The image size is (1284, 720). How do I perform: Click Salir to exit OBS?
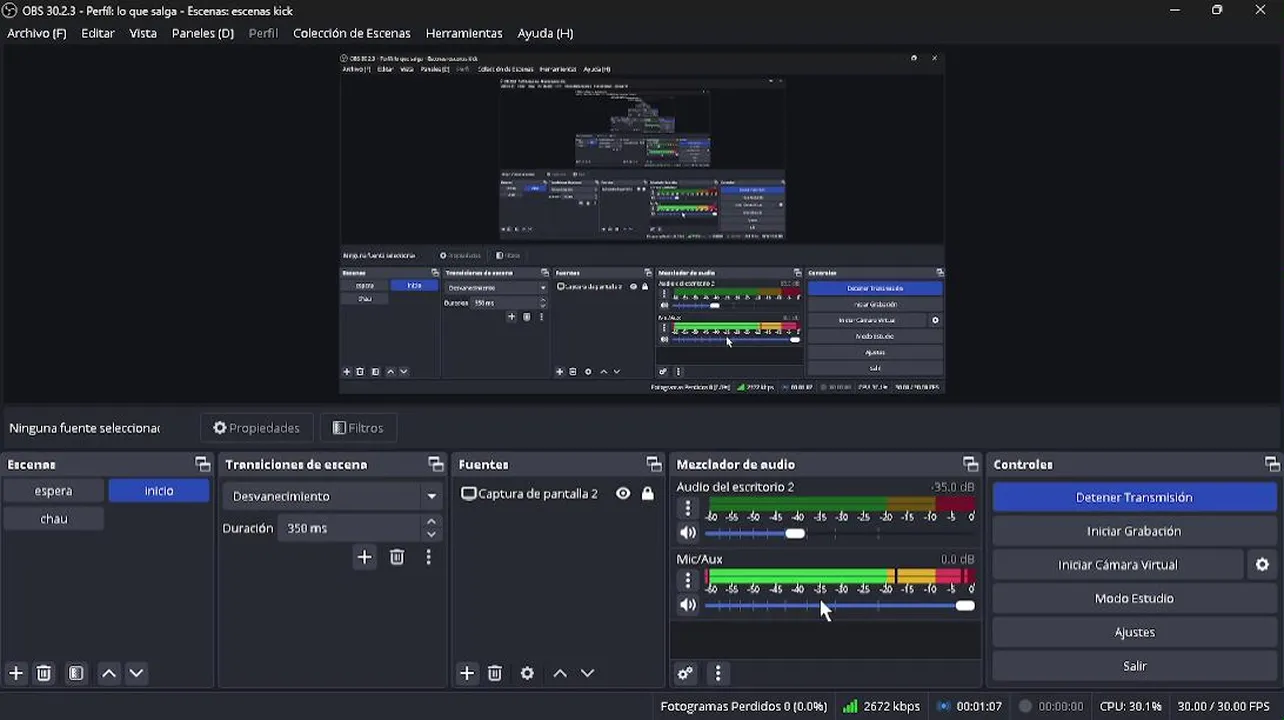(1134, 666)
